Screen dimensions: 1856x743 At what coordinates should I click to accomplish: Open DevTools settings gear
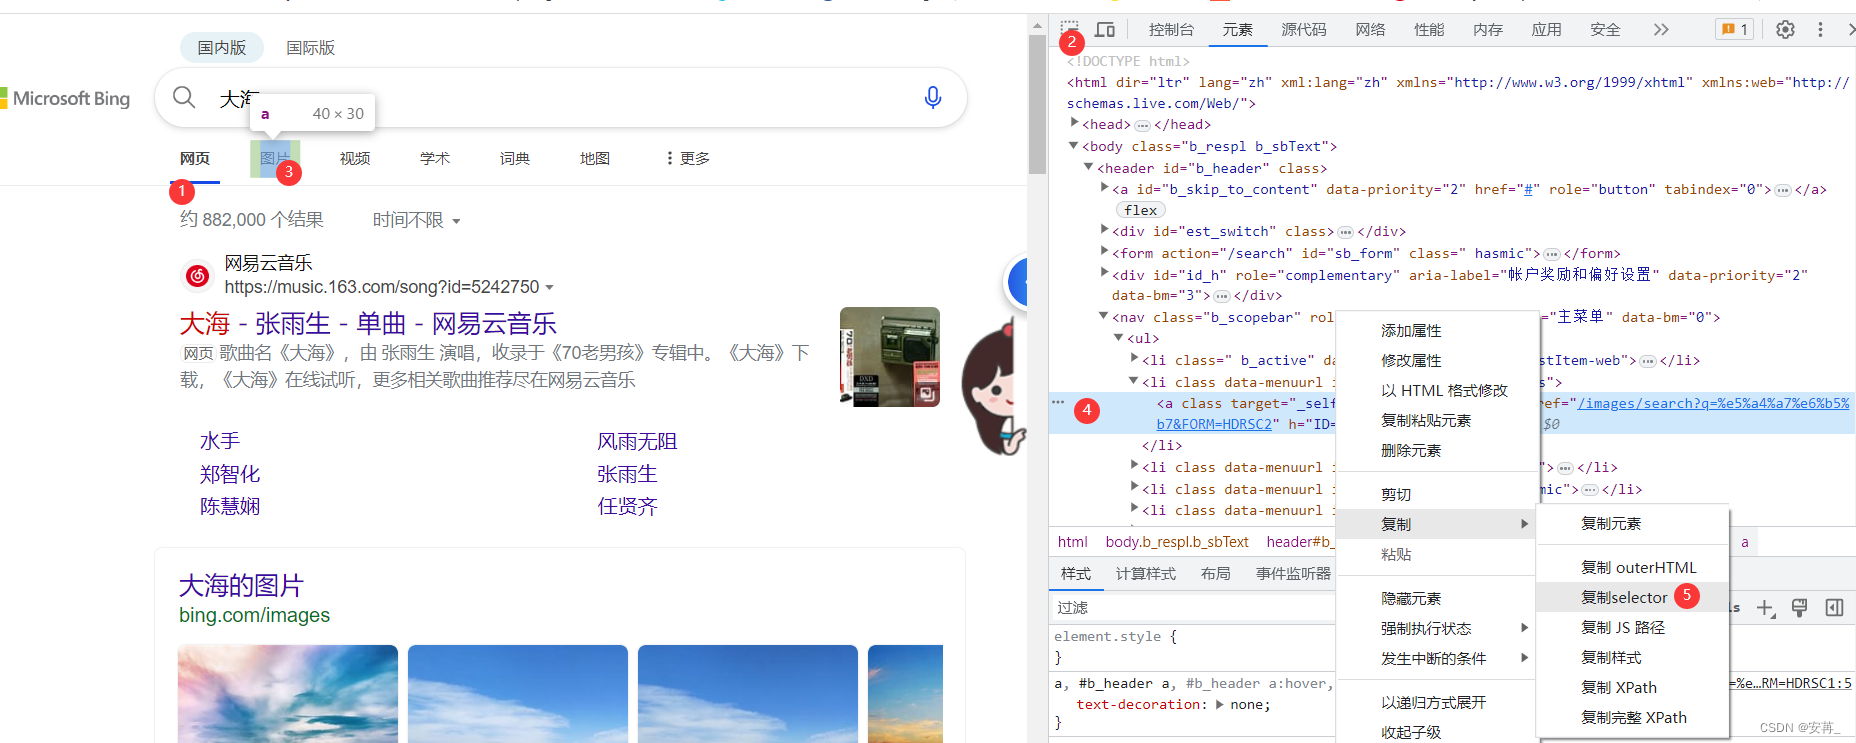pyautogui.click(x=1785, y=29)
